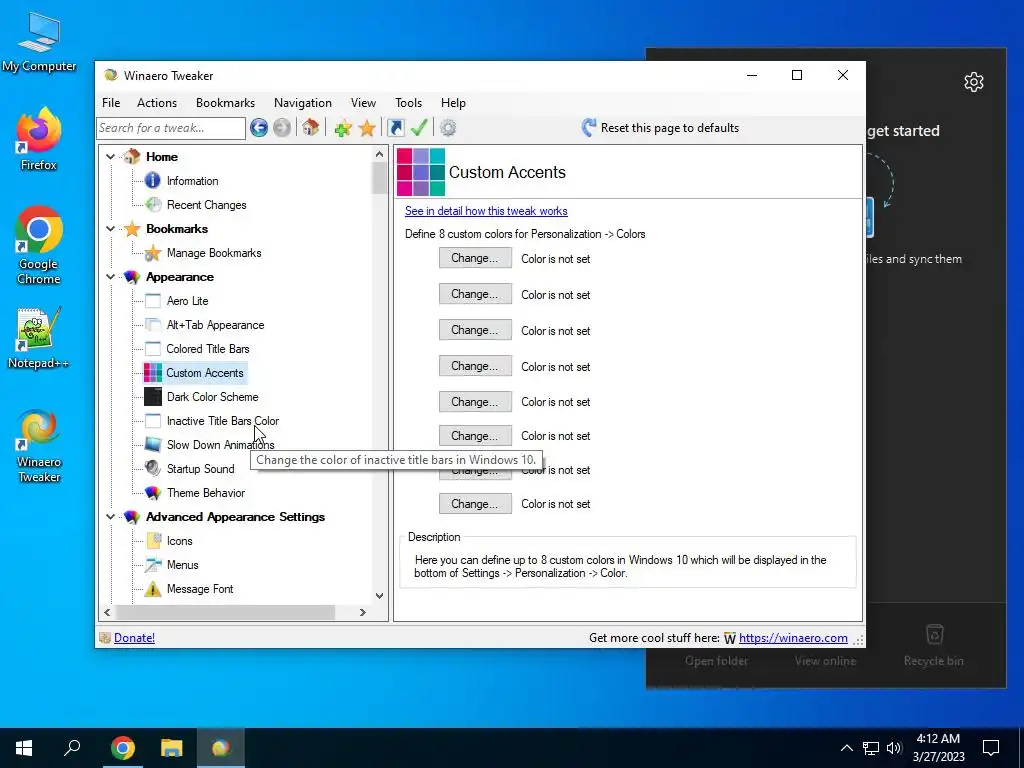Open Menus tweak in the tree
1024x768 pixels.
coord(182,565)
